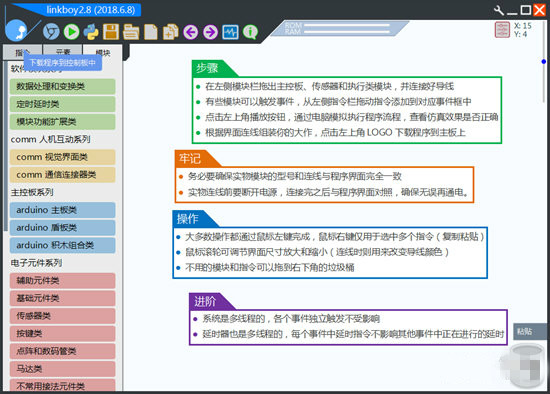Open 模块功能扩展类 category
Image resolution: width=550 pixels, height=394 pixels.
pos(62,121)
